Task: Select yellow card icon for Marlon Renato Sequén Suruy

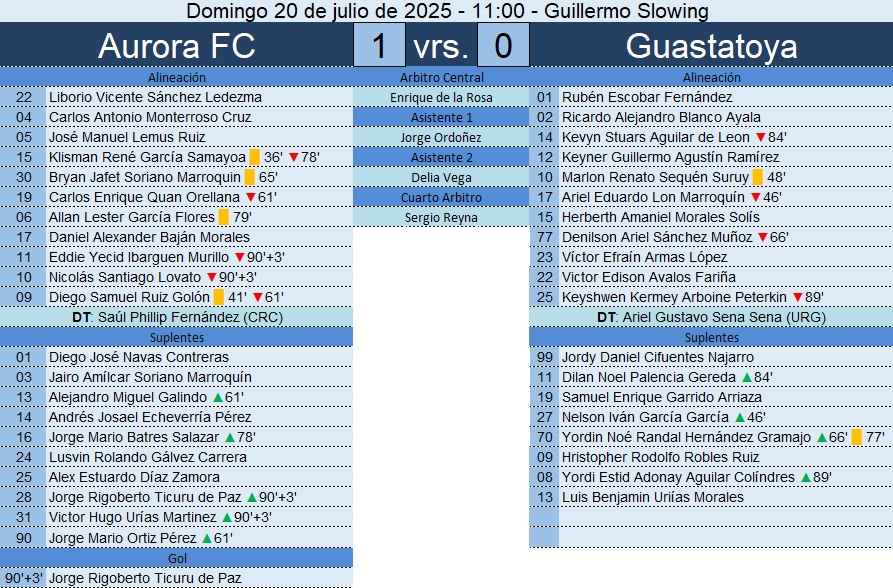Action: 758,177
